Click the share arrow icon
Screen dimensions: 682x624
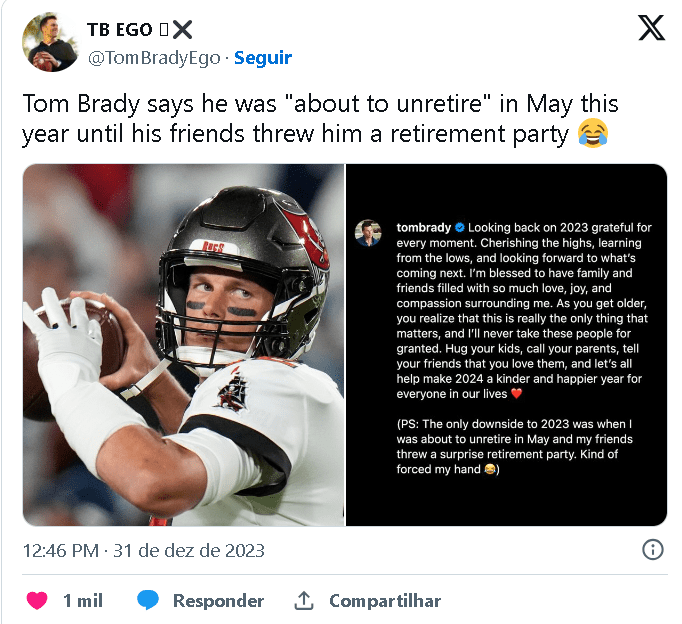[304, 601]
